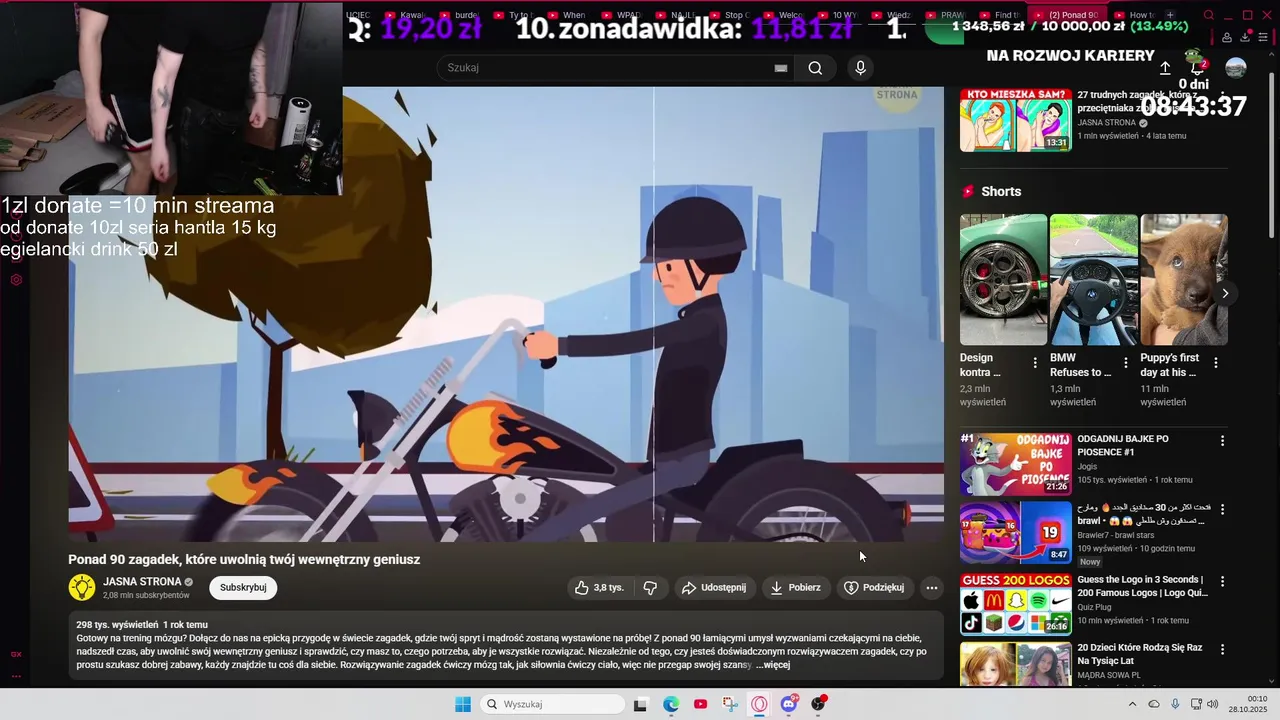Open clock and date 00:10 in tray

[x=1248, y=704]
